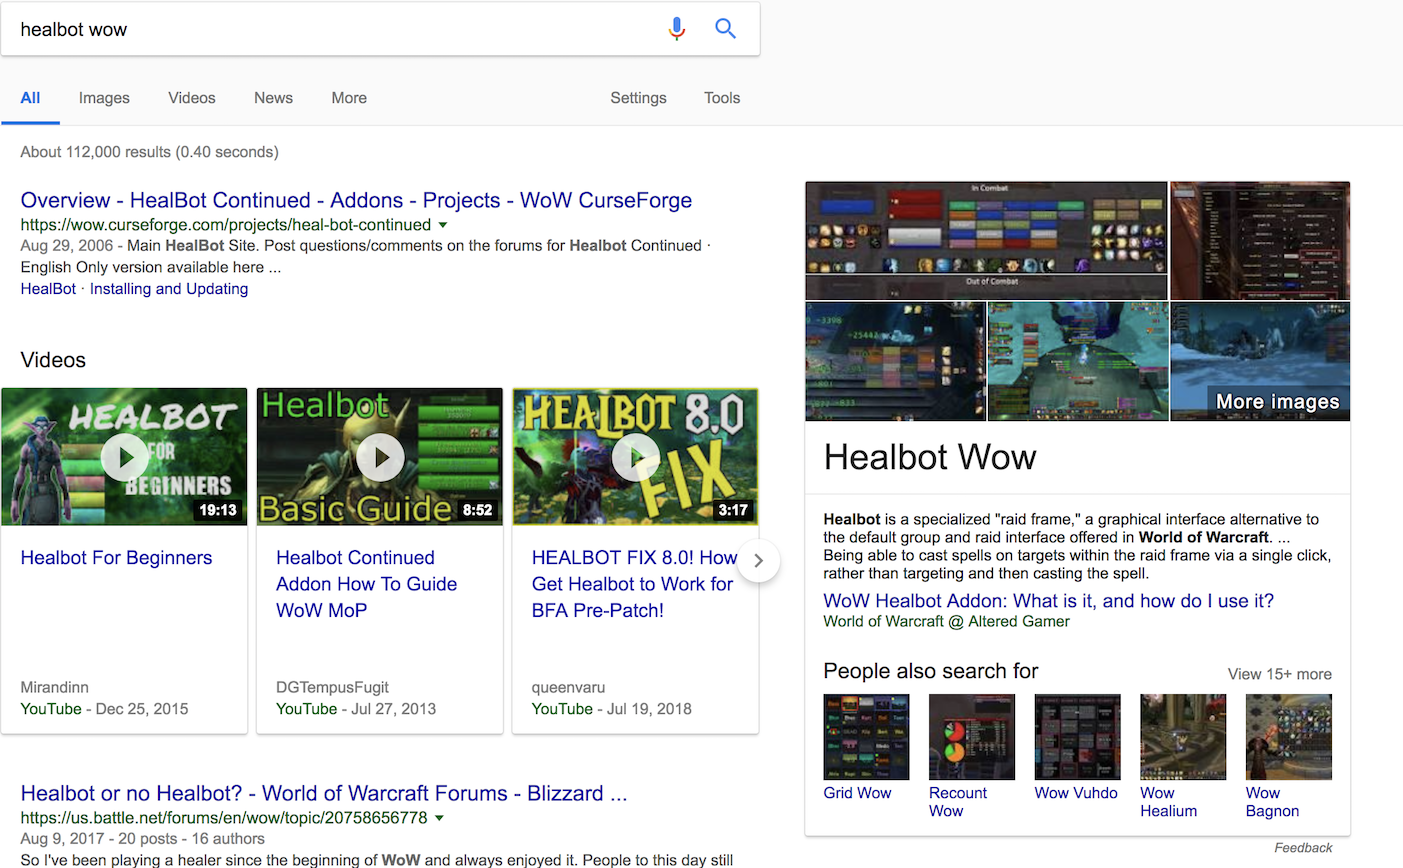The image size is (1403, 868).
Task: Click the Wow Vuhdo thumbnail image
Action: 1077,737
